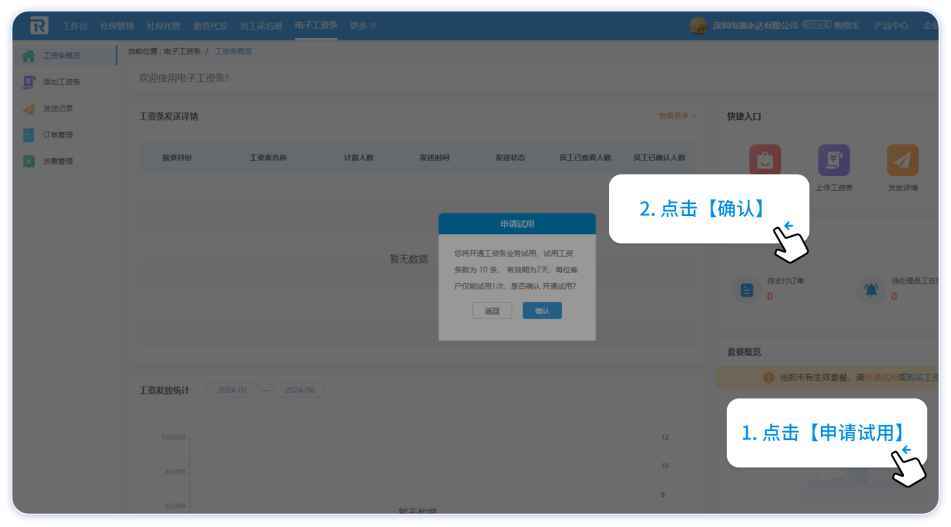Click the red shopping bag shortcut icon
The image size is (951, 527).
[x=765, y=160]
